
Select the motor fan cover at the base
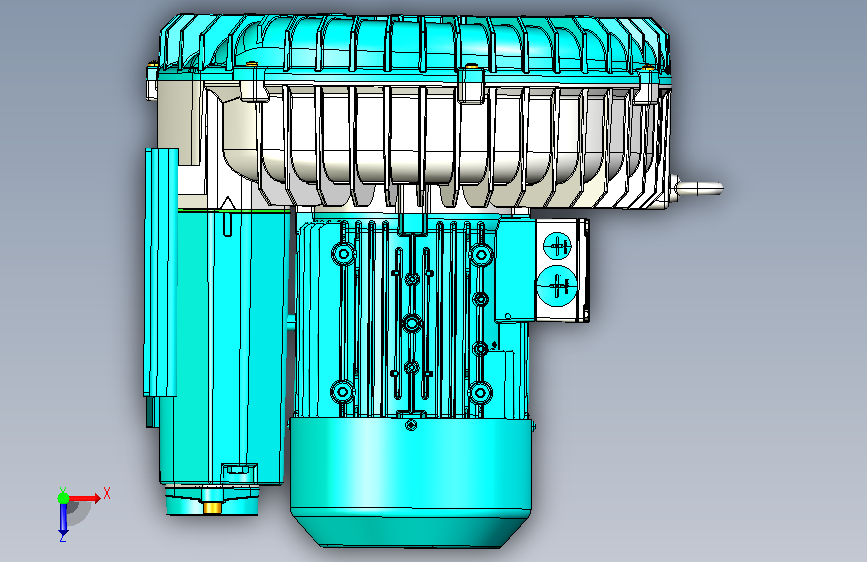tap(410, 482)
